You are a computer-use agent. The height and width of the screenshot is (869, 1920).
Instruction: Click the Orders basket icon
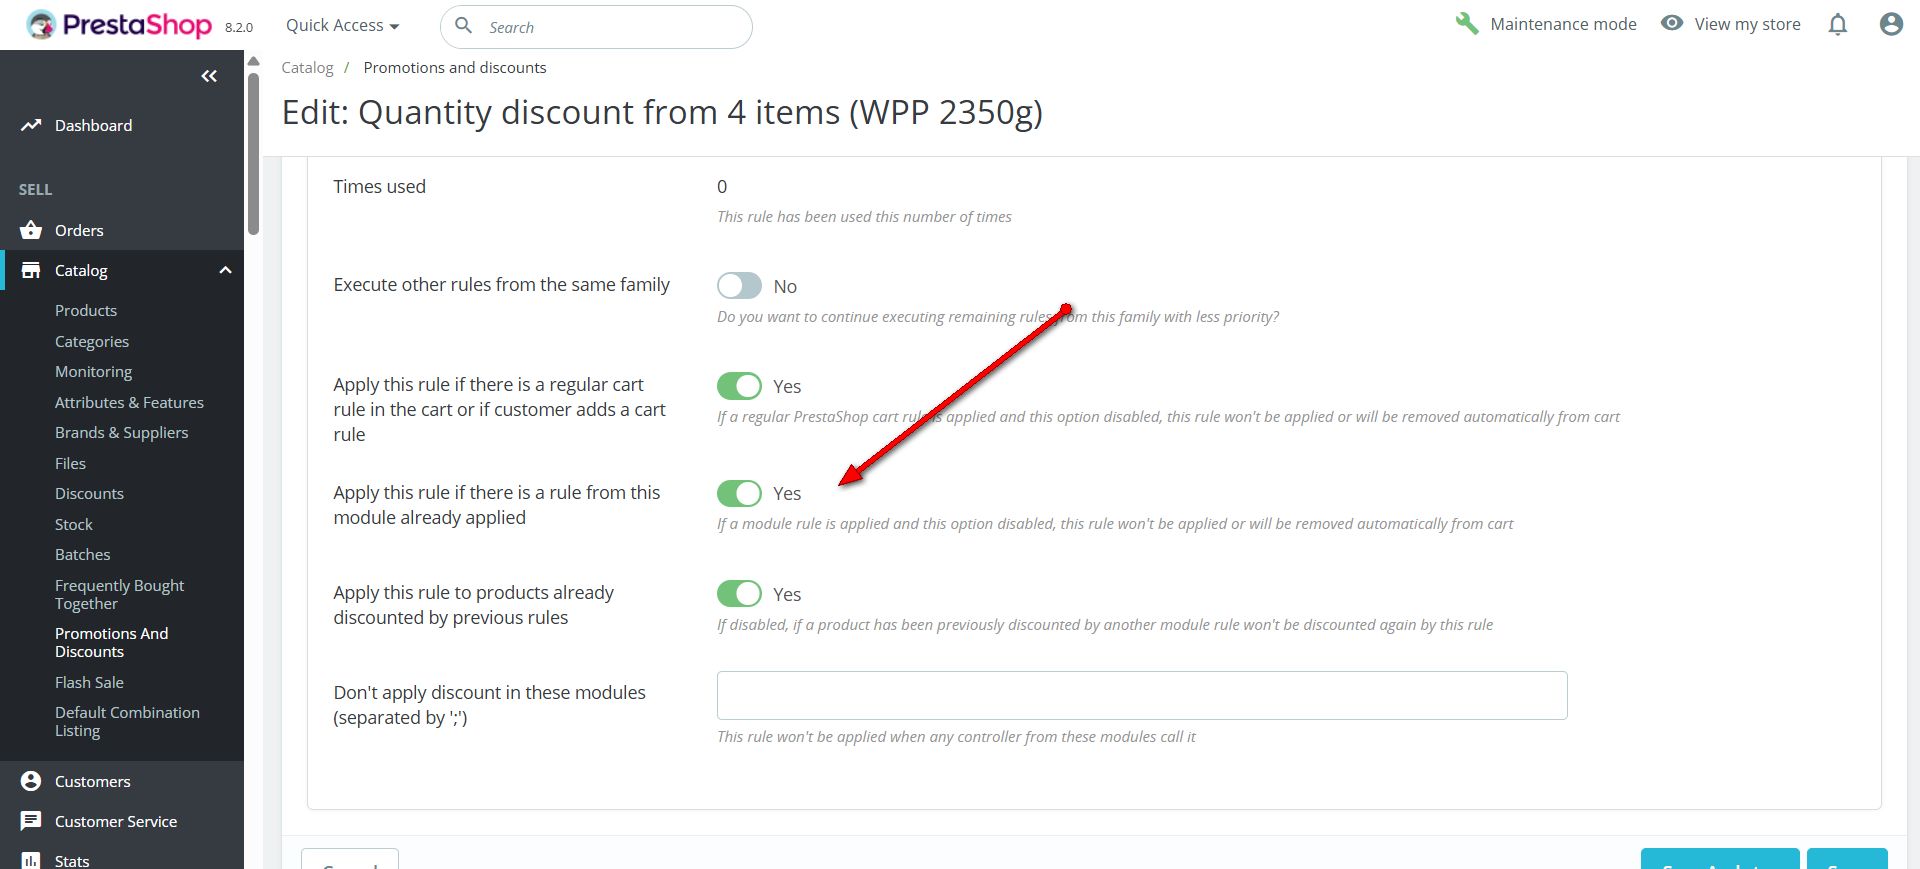tap(31, 230)
